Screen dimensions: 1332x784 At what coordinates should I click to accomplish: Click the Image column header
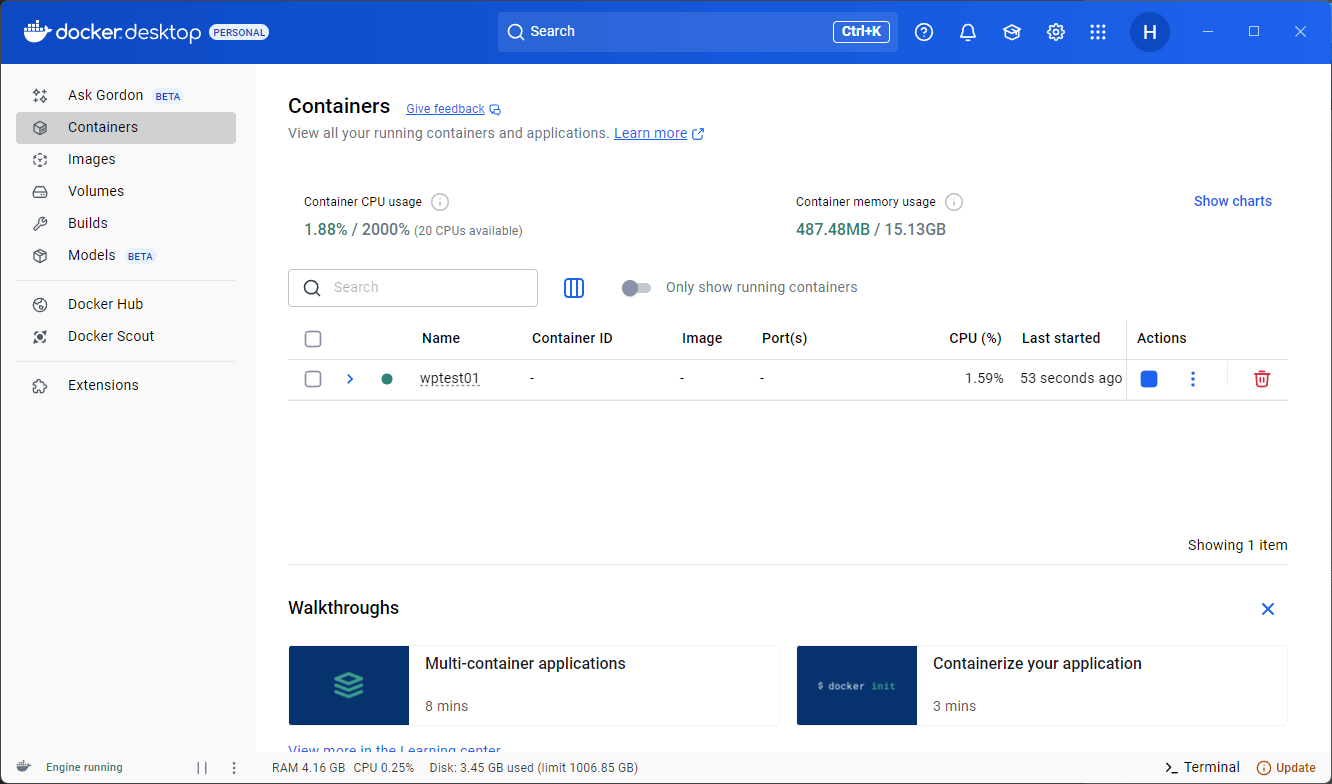pyautogui.click(x=702, y=339)
